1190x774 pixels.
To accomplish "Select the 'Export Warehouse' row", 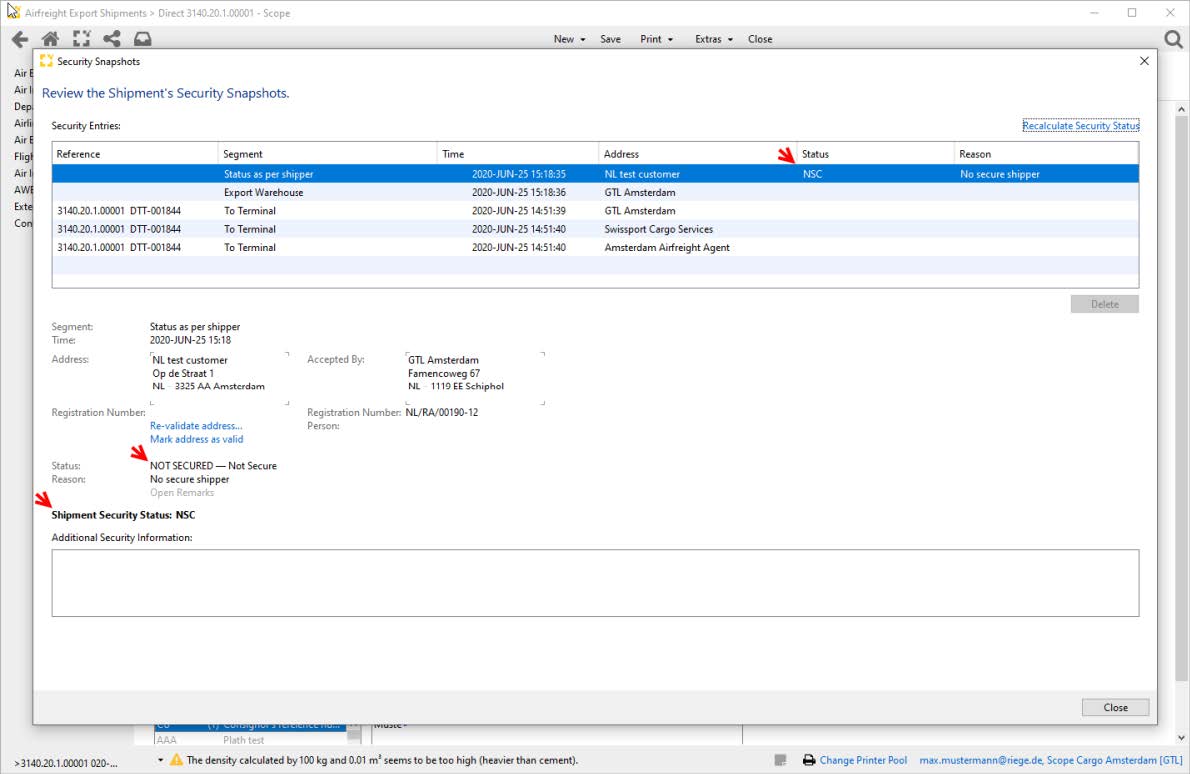I will (595, 192).
